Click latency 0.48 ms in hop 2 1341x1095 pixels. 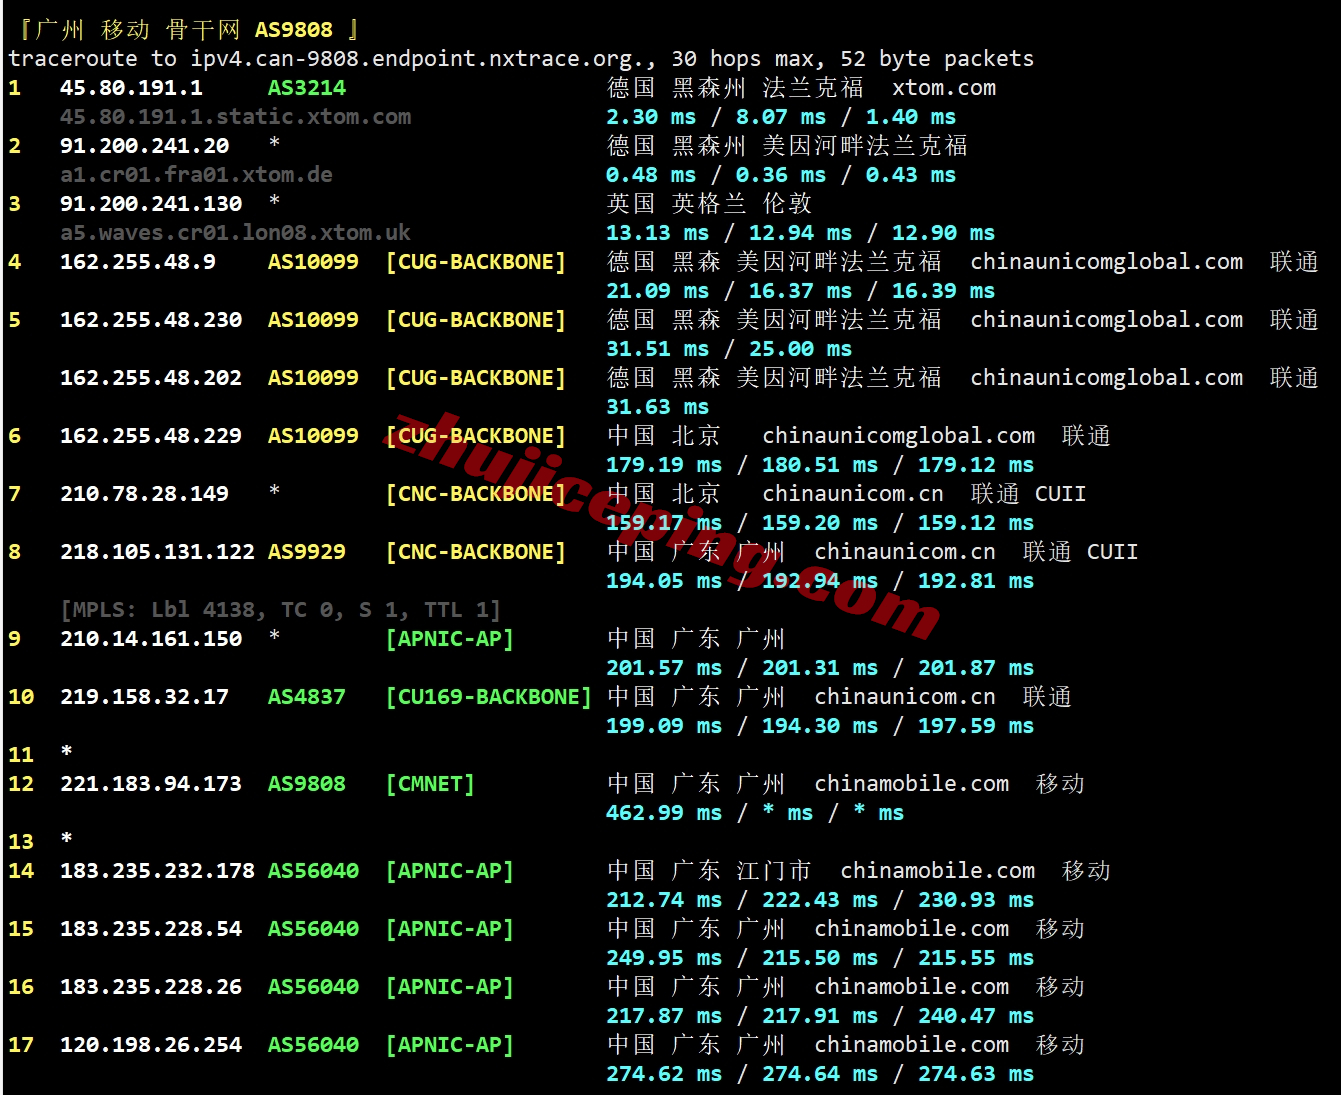coord(651,175)
